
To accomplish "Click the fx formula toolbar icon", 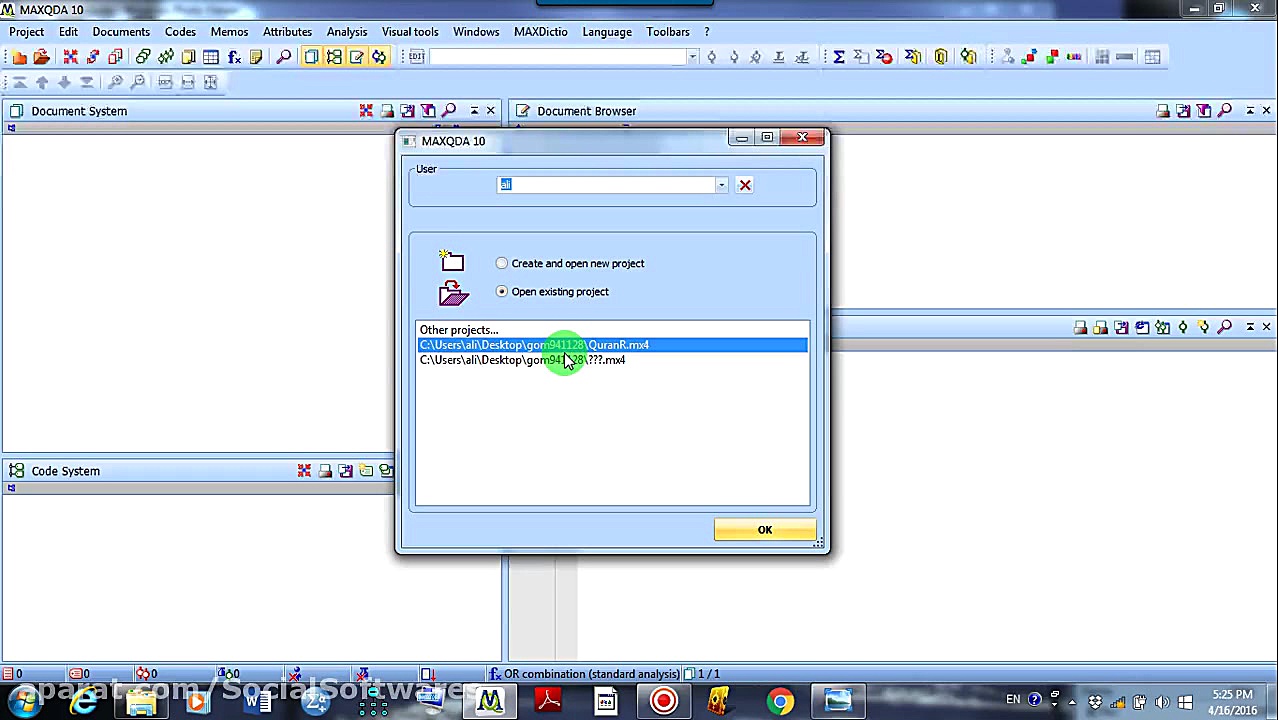I will click(234, 57).
